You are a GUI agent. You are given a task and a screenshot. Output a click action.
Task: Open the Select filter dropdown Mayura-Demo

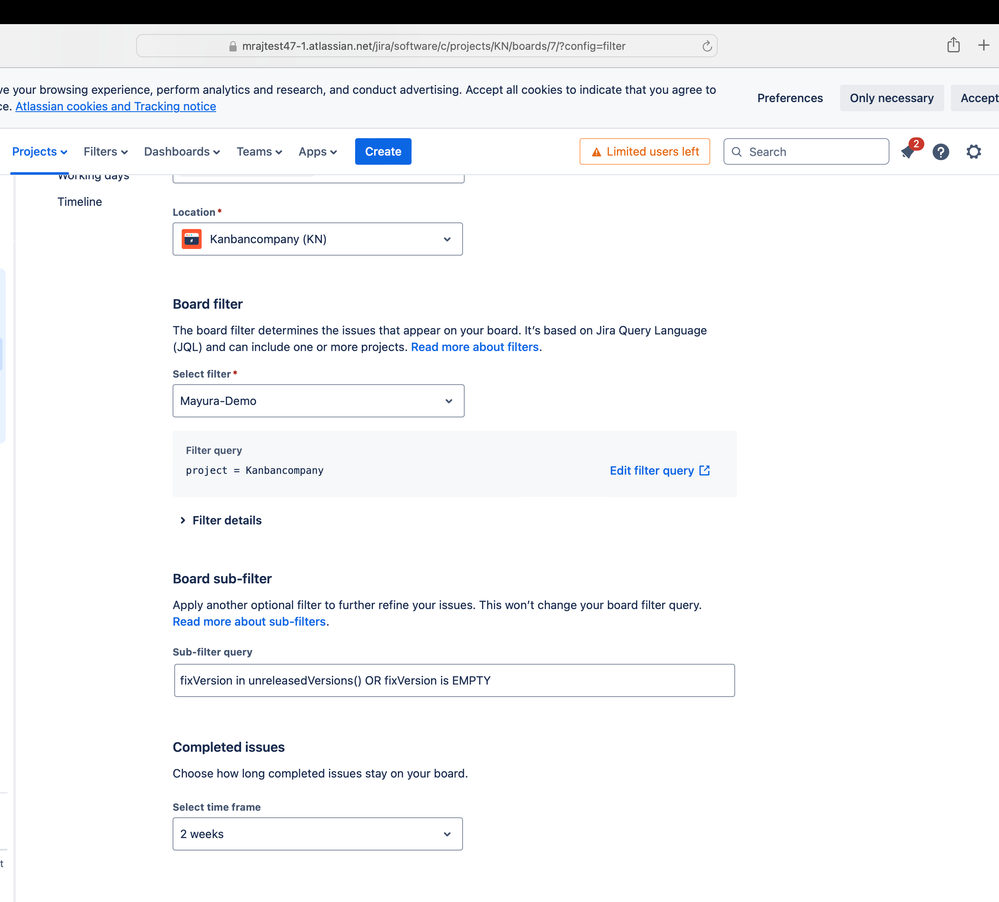tap(318, 401)
